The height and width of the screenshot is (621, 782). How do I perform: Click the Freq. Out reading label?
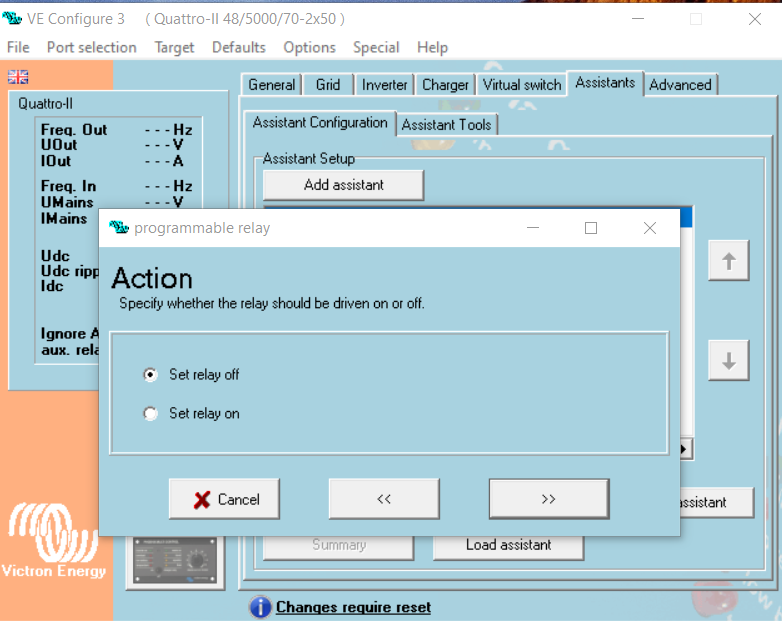pyautogui.click(x=74, y=130)
